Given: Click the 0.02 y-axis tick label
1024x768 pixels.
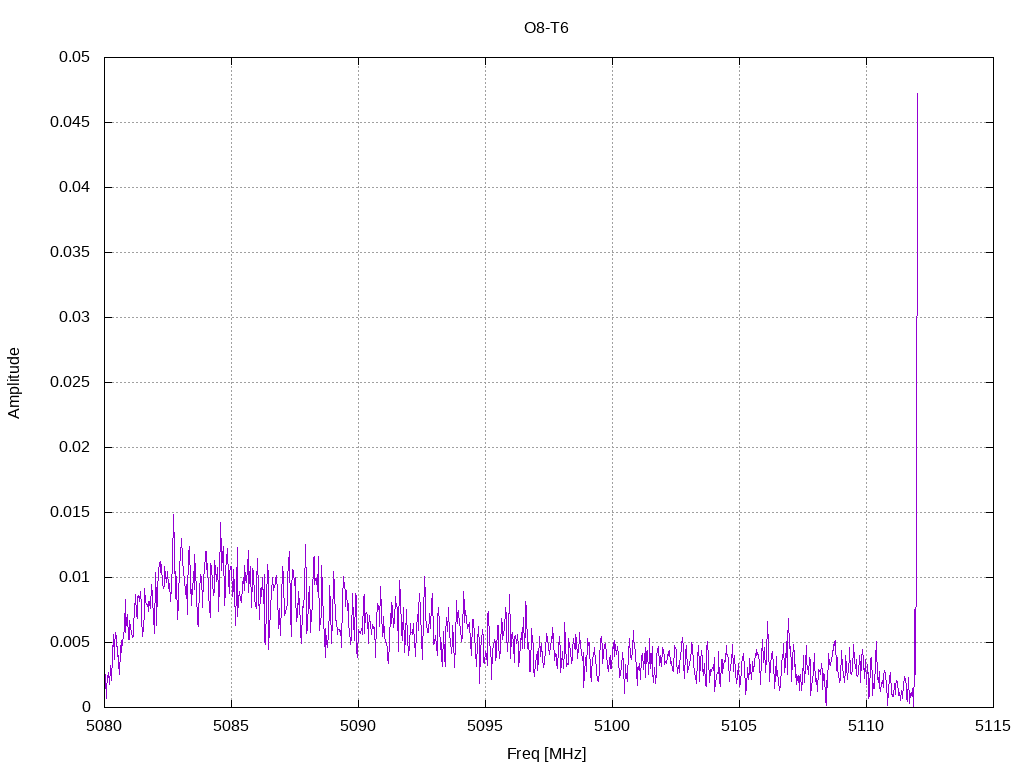Looking at the screenshot, I should (74, 447).
